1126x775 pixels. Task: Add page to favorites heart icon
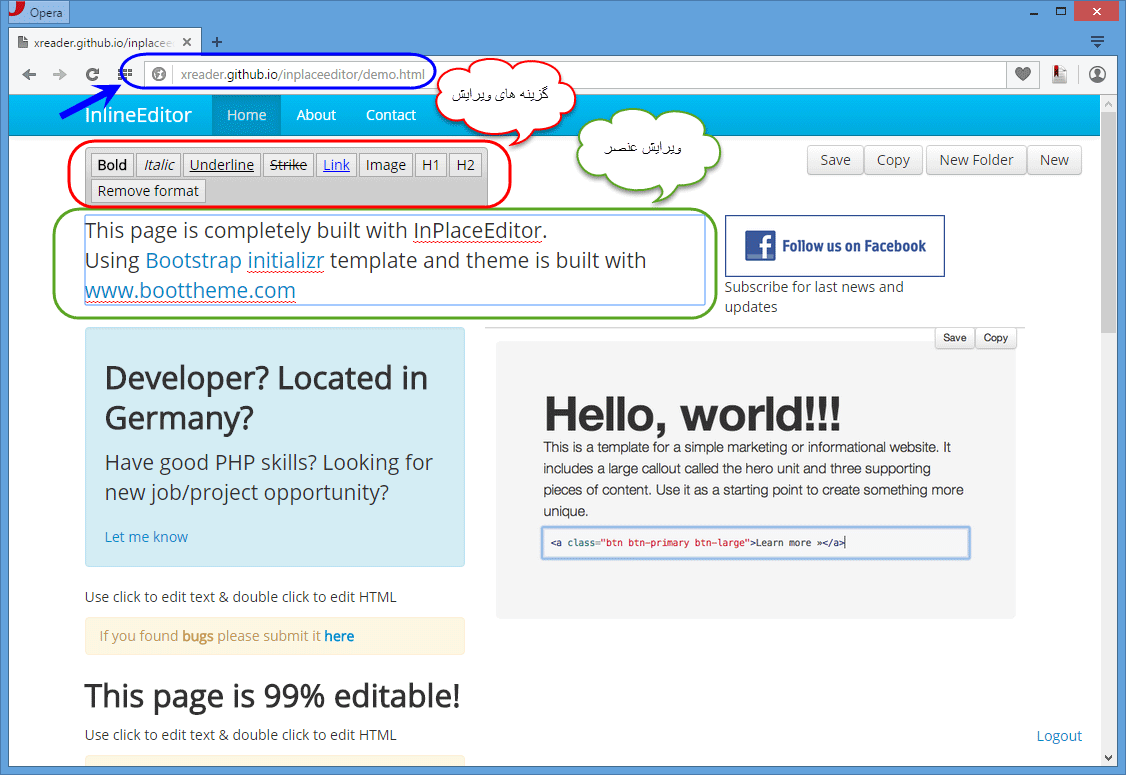1023,74
